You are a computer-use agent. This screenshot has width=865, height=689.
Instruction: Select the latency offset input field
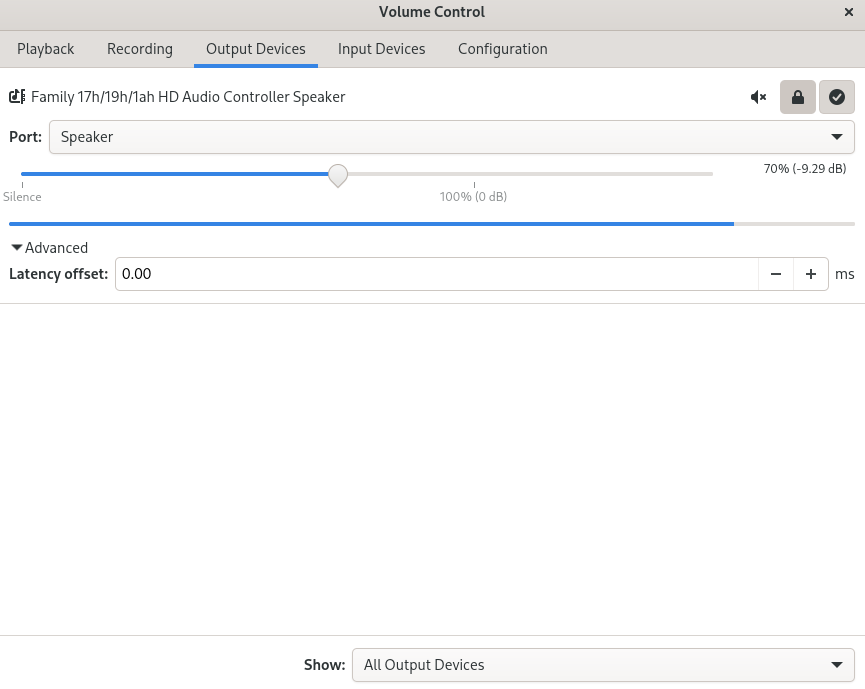[x=436, y=273]
